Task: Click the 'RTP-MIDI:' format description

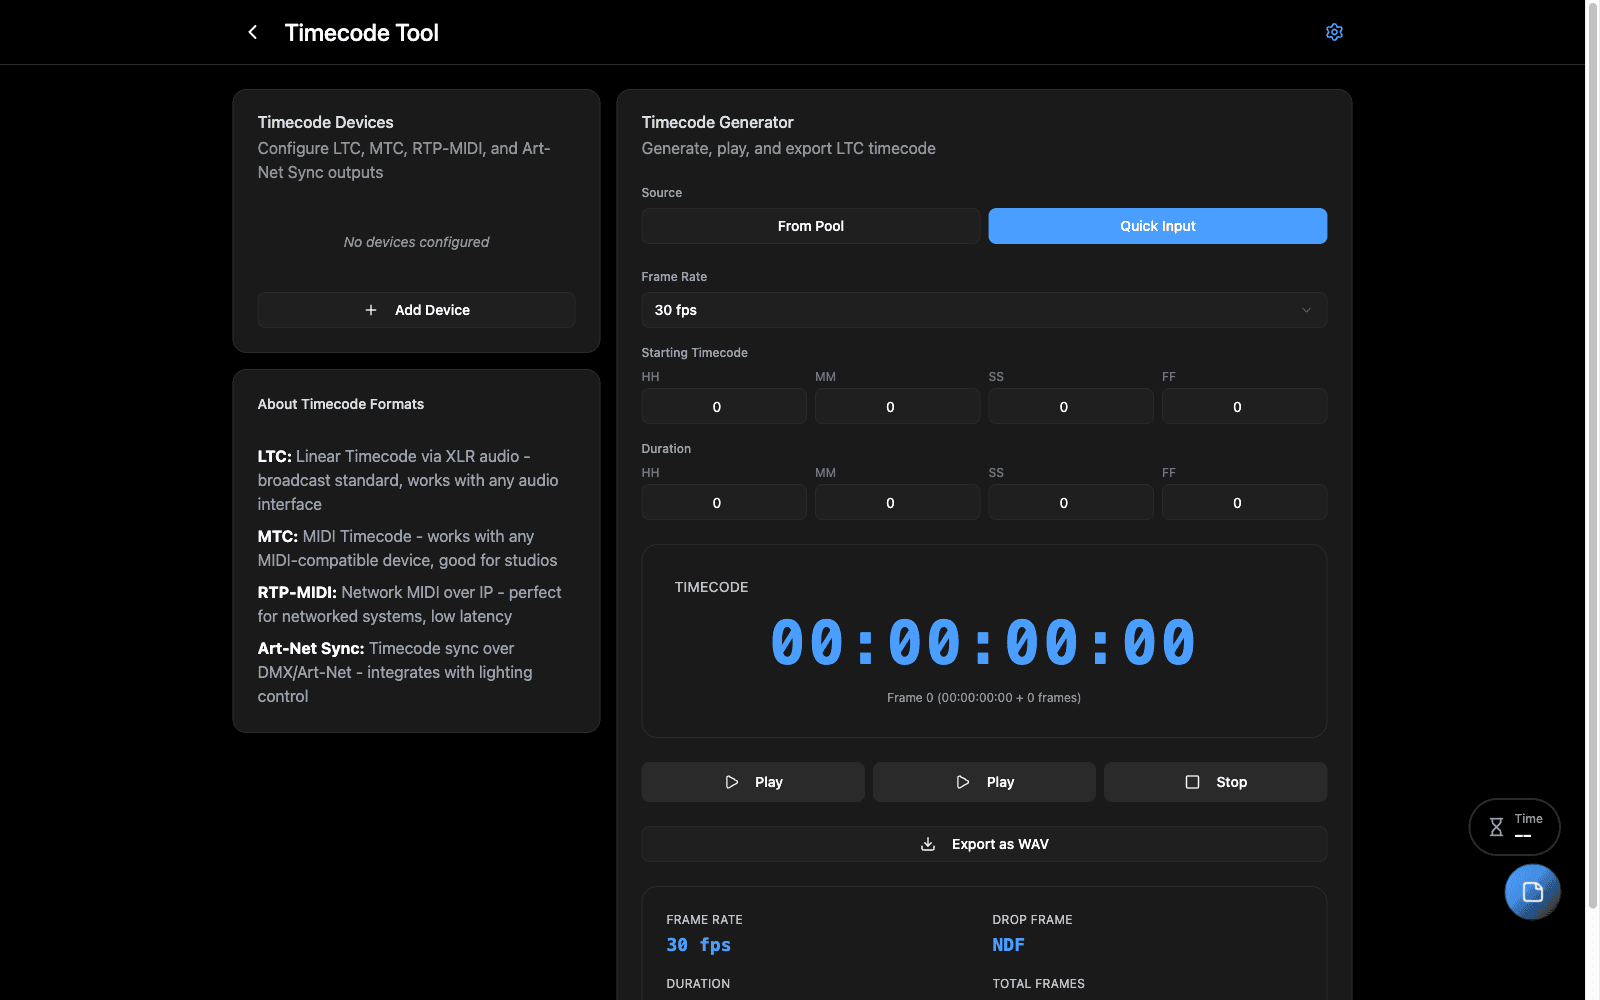Action: 410,604
